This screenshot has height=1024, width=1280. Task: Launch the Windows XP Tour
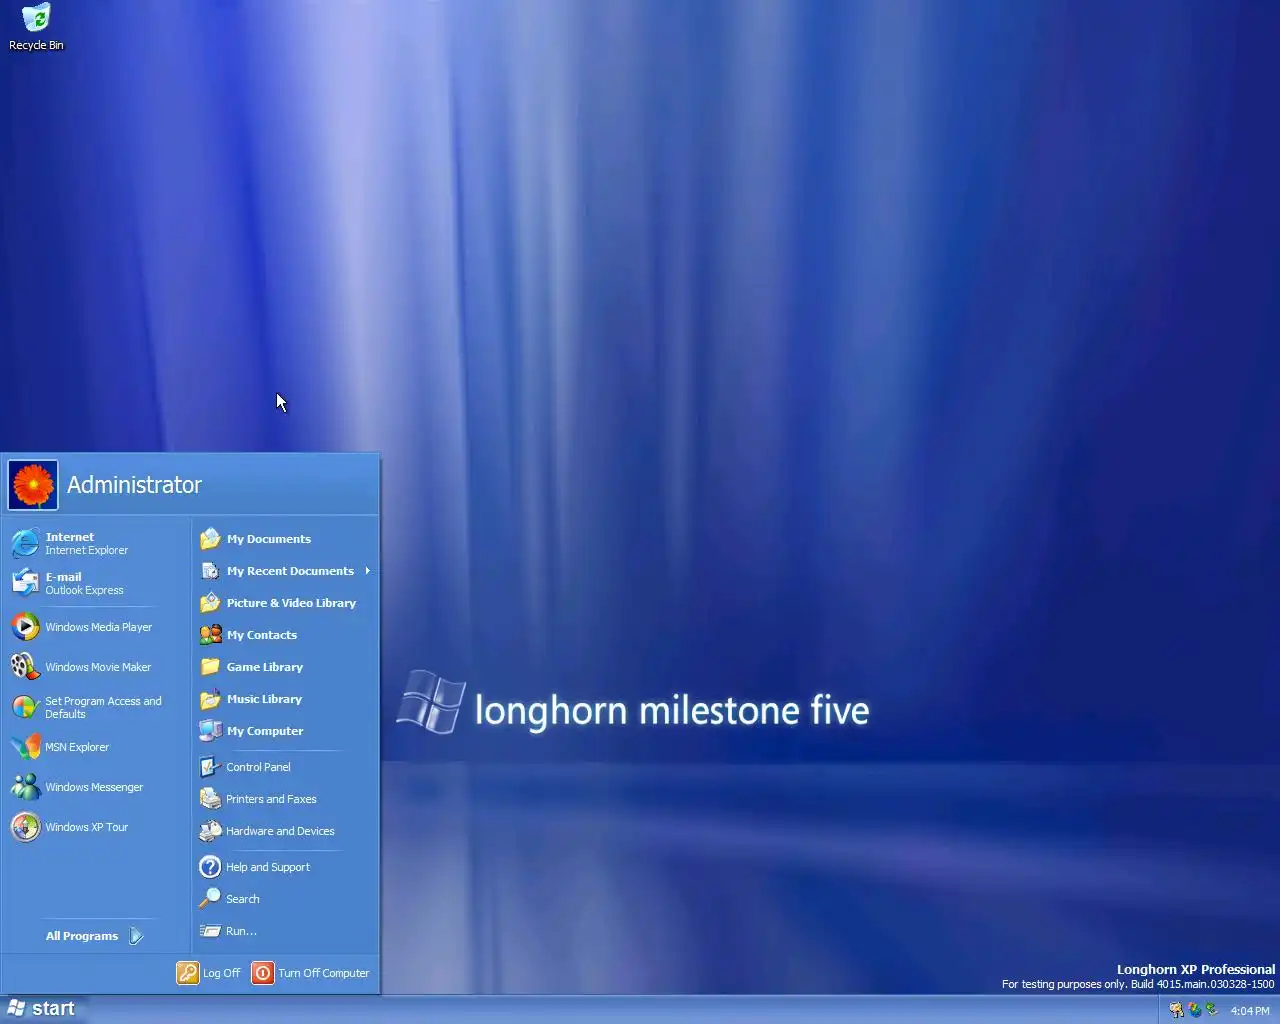coord(97,827)
